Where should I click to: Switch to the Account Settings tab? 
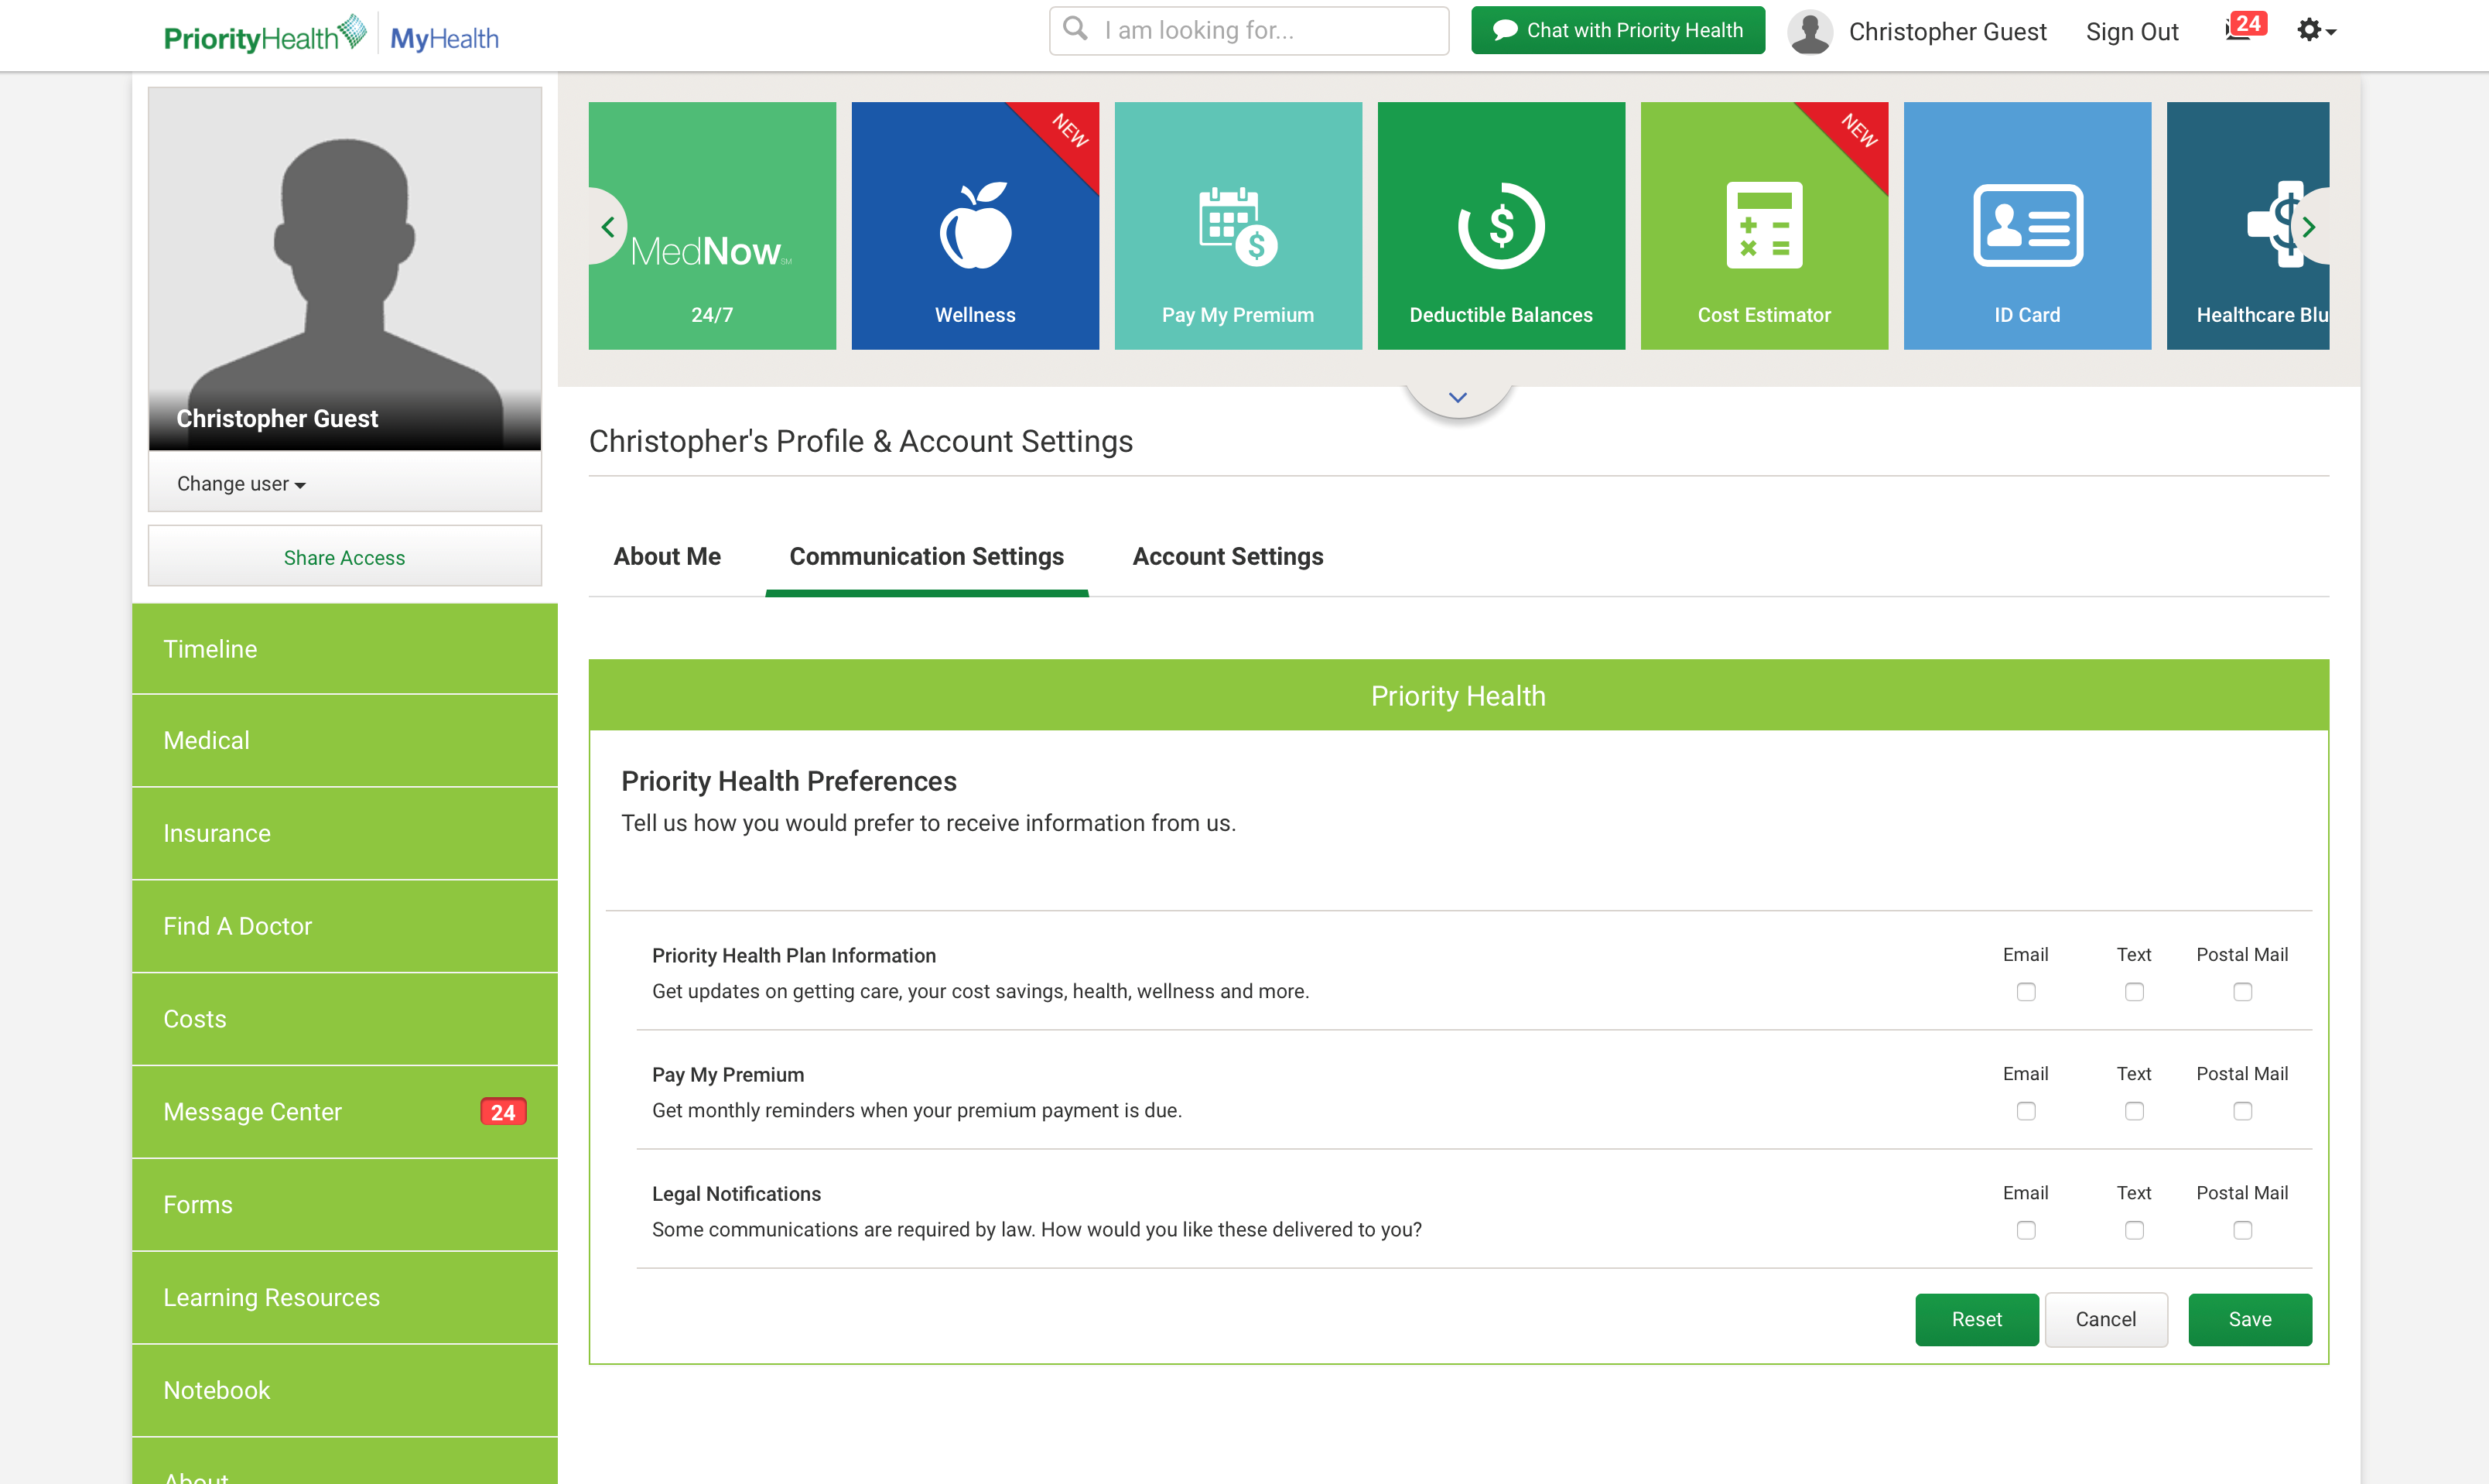[x=1228, y=557]
